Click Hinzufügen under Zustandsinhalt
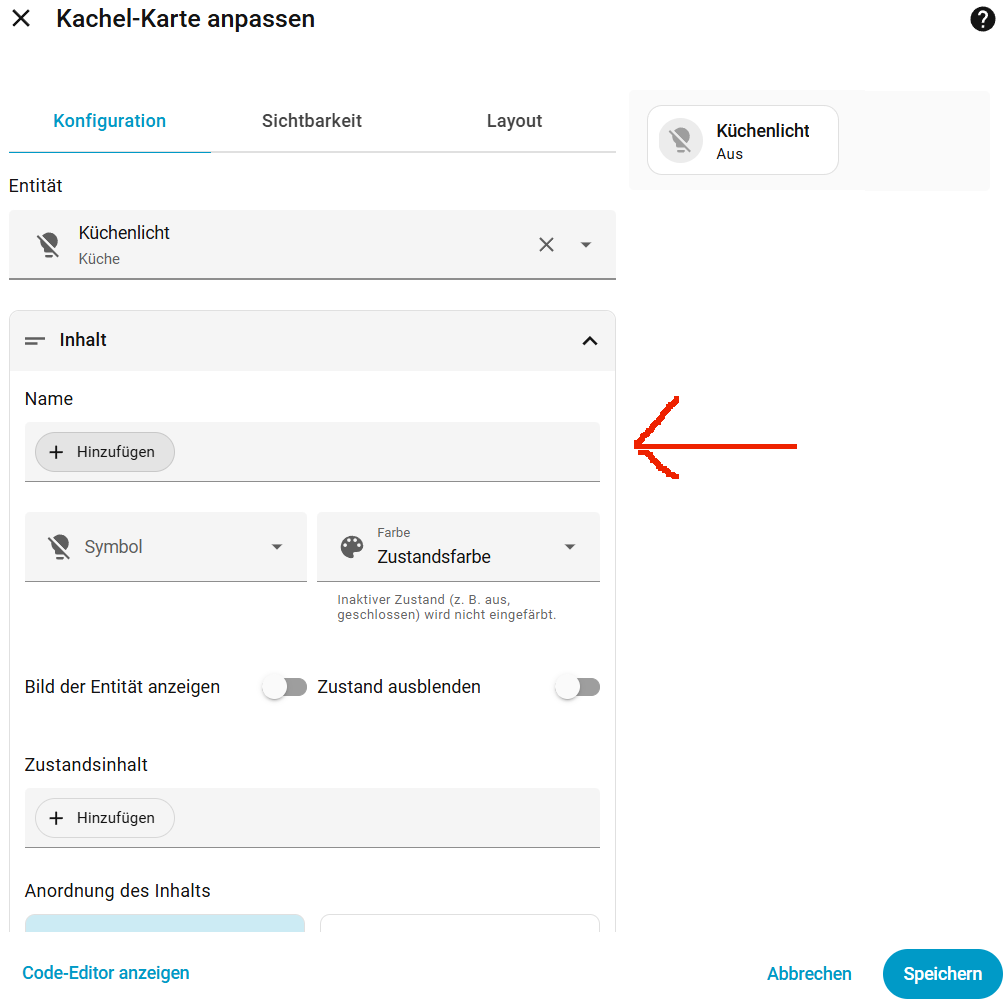This screenshot has width=1003, height=1006. tap(105, 818)
